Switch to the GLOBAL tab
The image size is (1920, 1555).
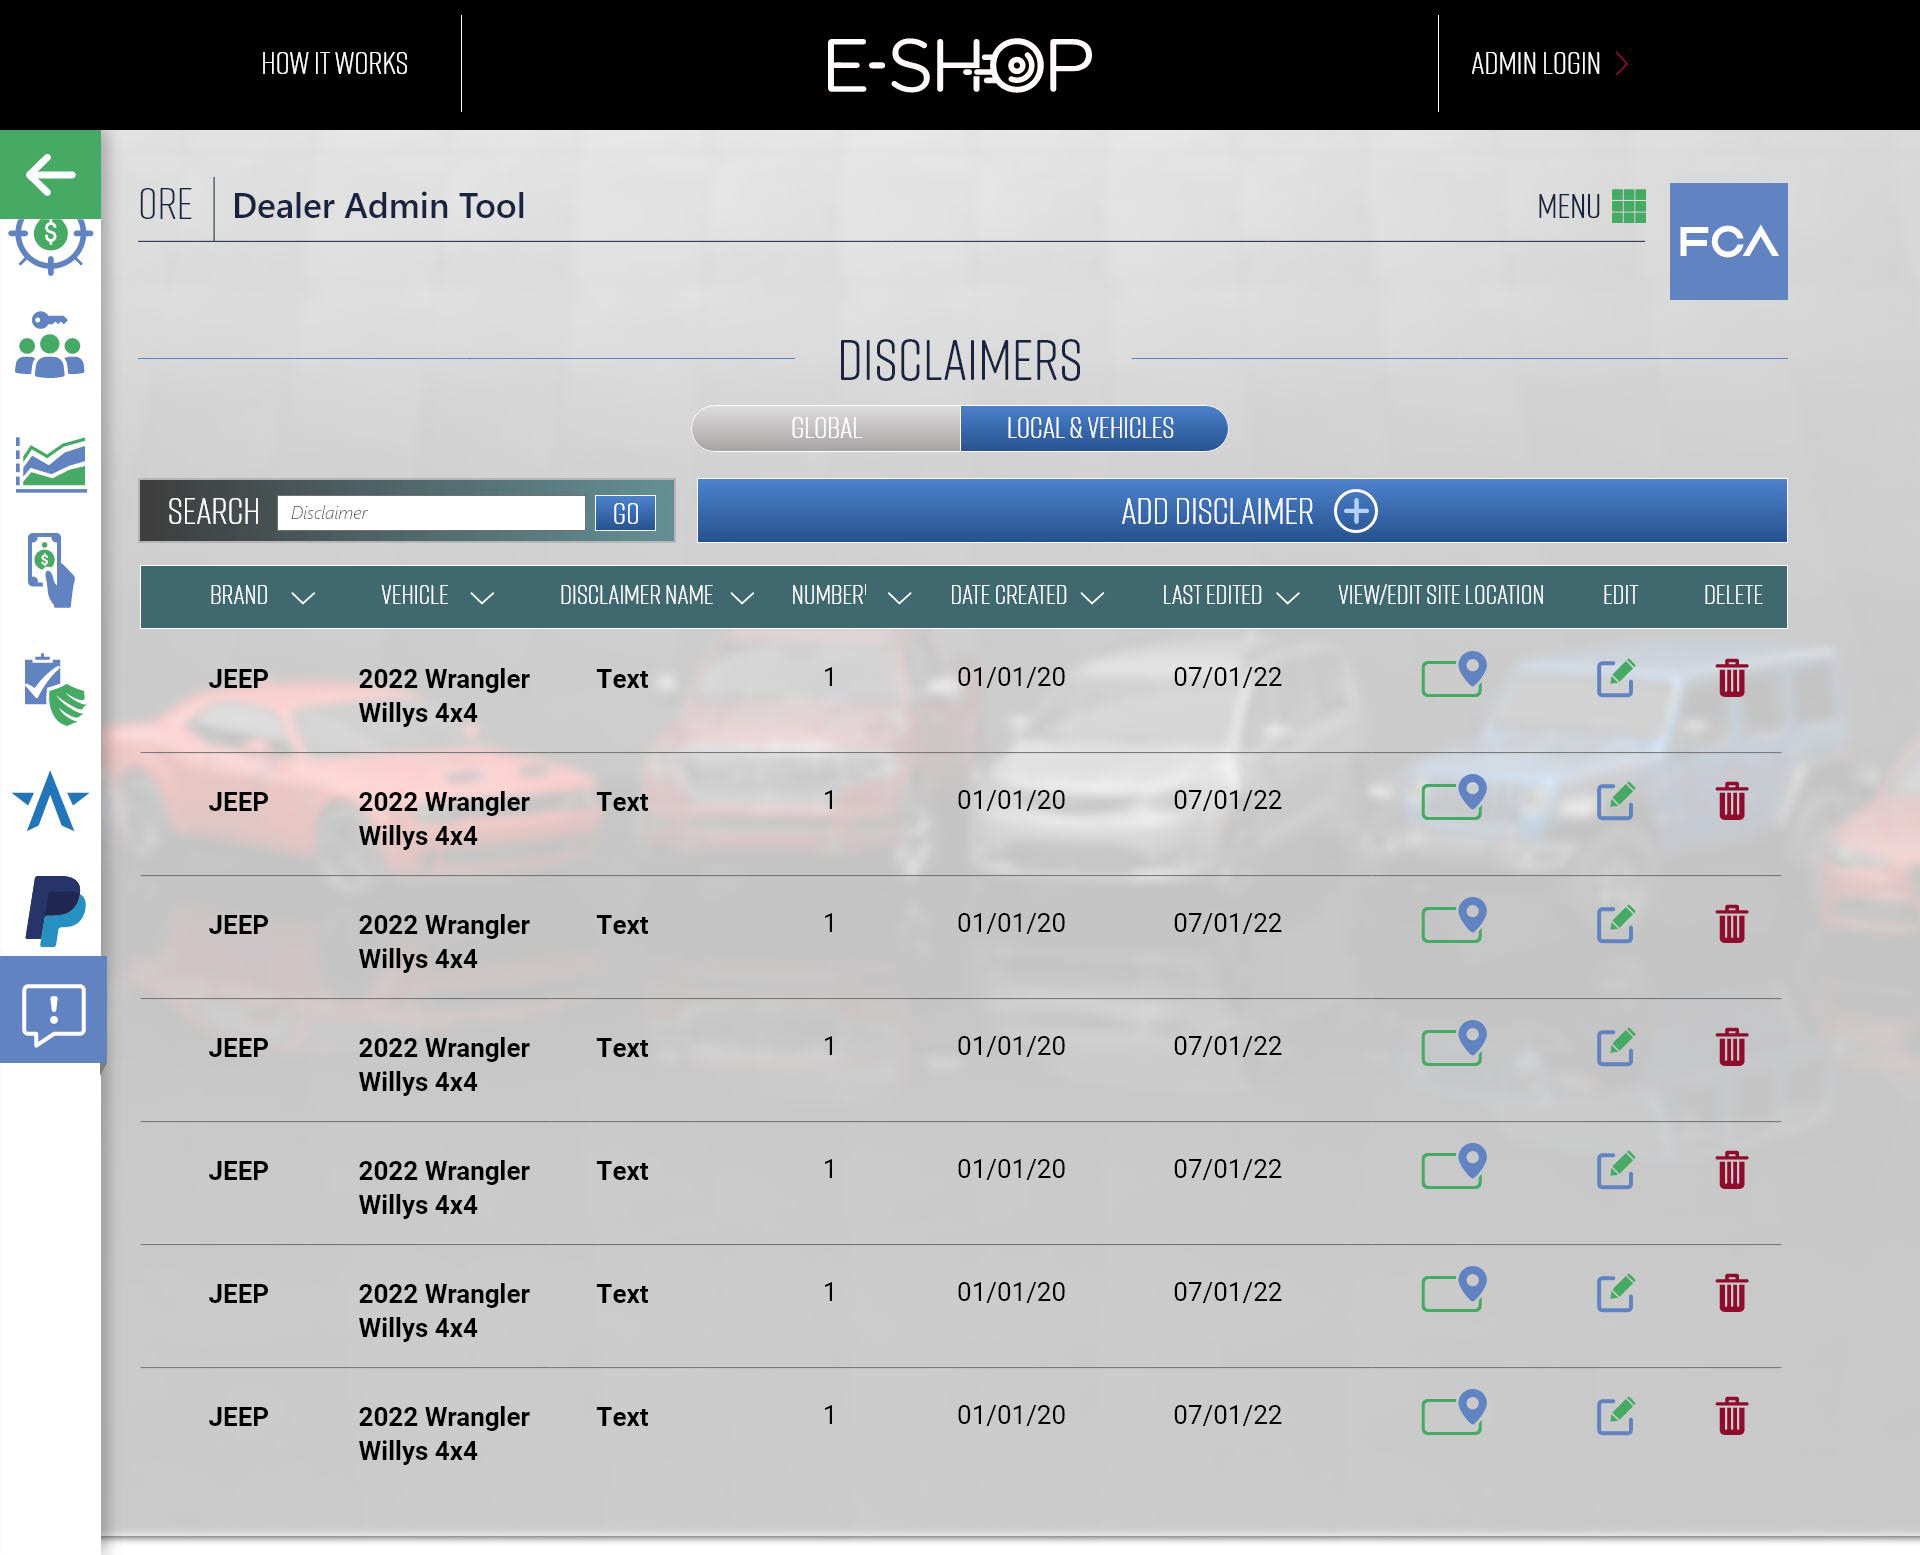(826, 428)
